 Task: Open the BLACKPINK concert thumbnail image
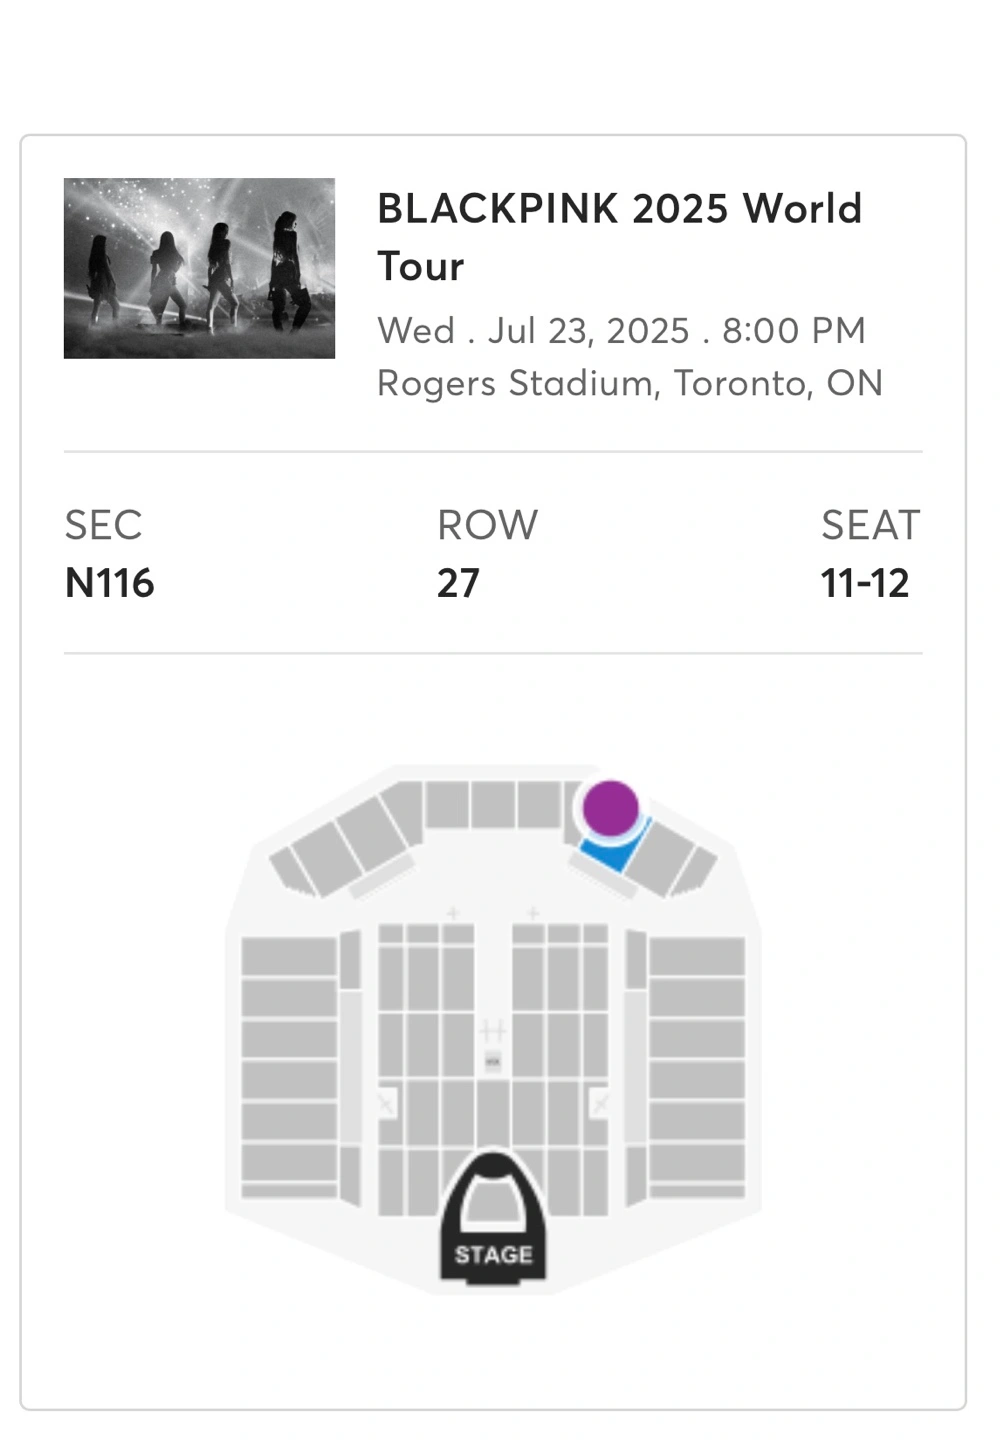[199, 268]
